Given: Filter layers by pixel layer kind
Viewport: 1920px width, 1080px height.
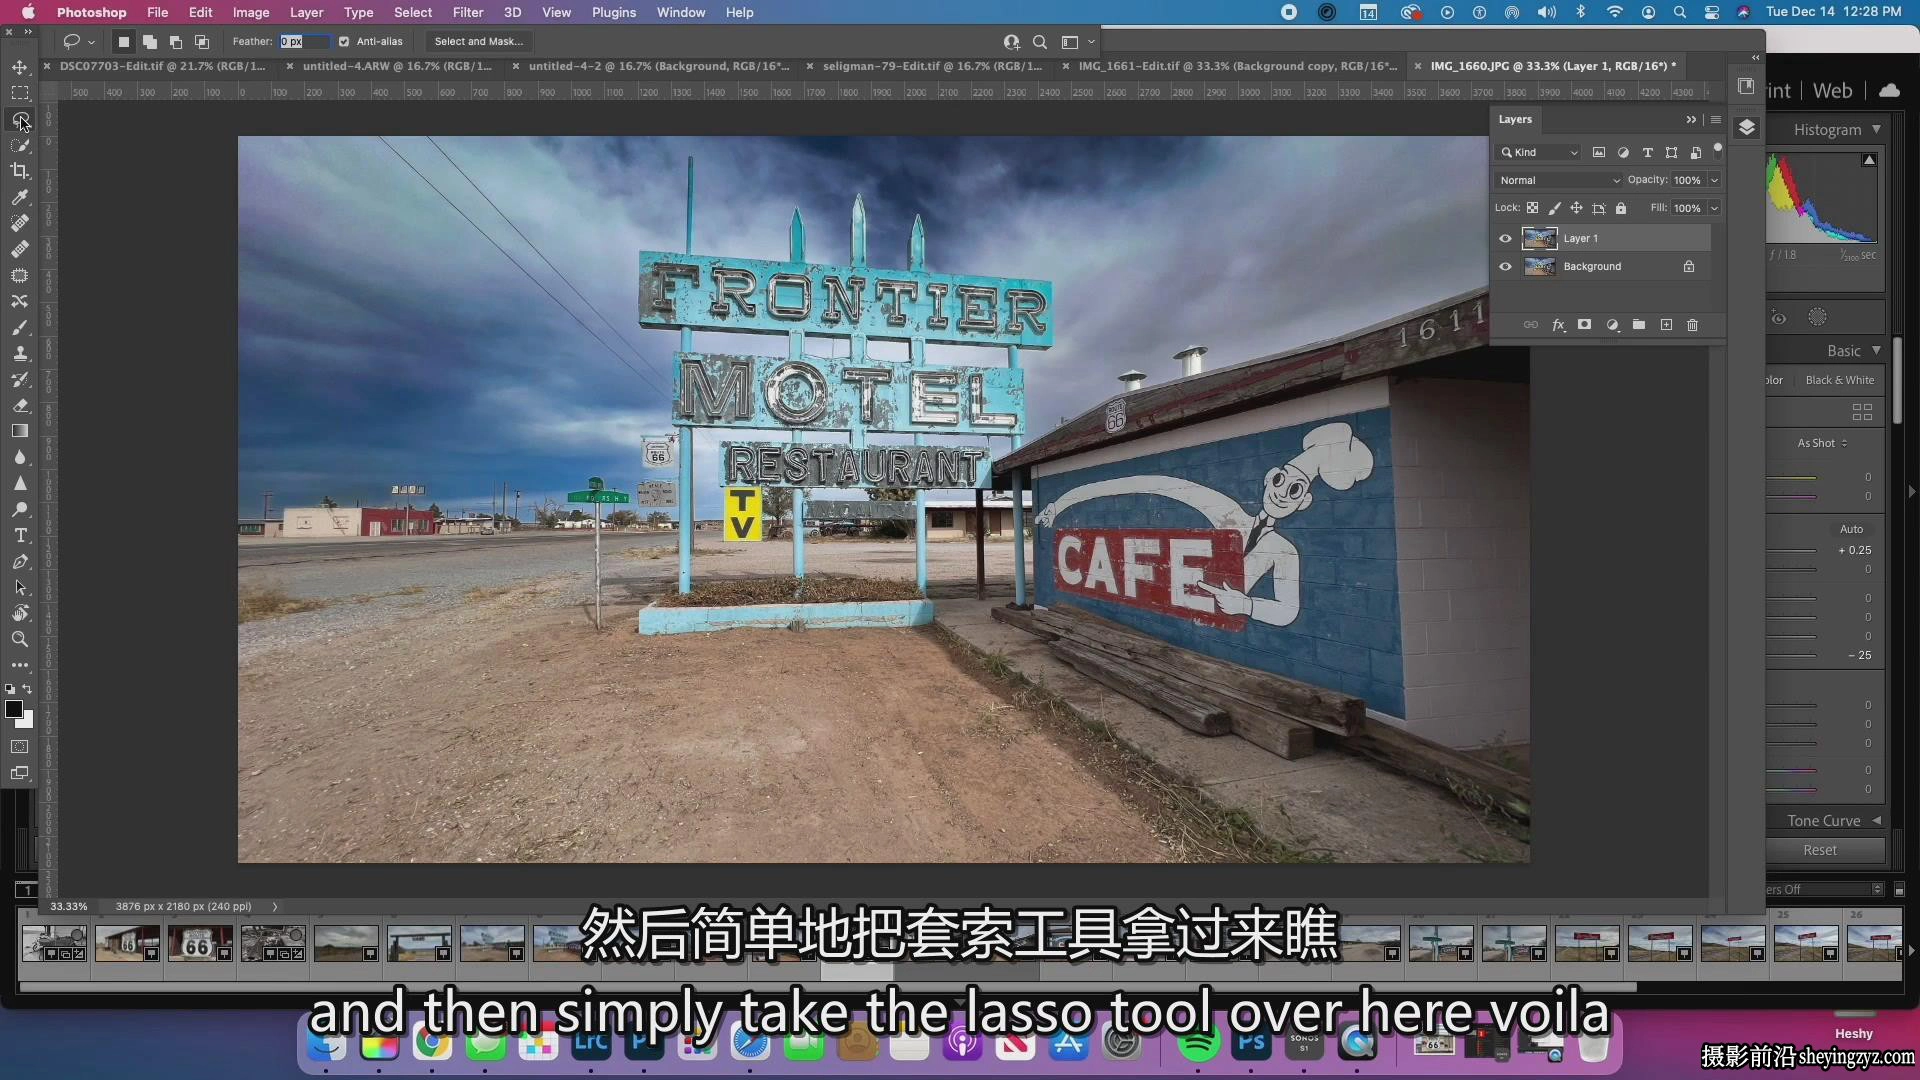Looking at the screenshot, I should pos(1599,153).
